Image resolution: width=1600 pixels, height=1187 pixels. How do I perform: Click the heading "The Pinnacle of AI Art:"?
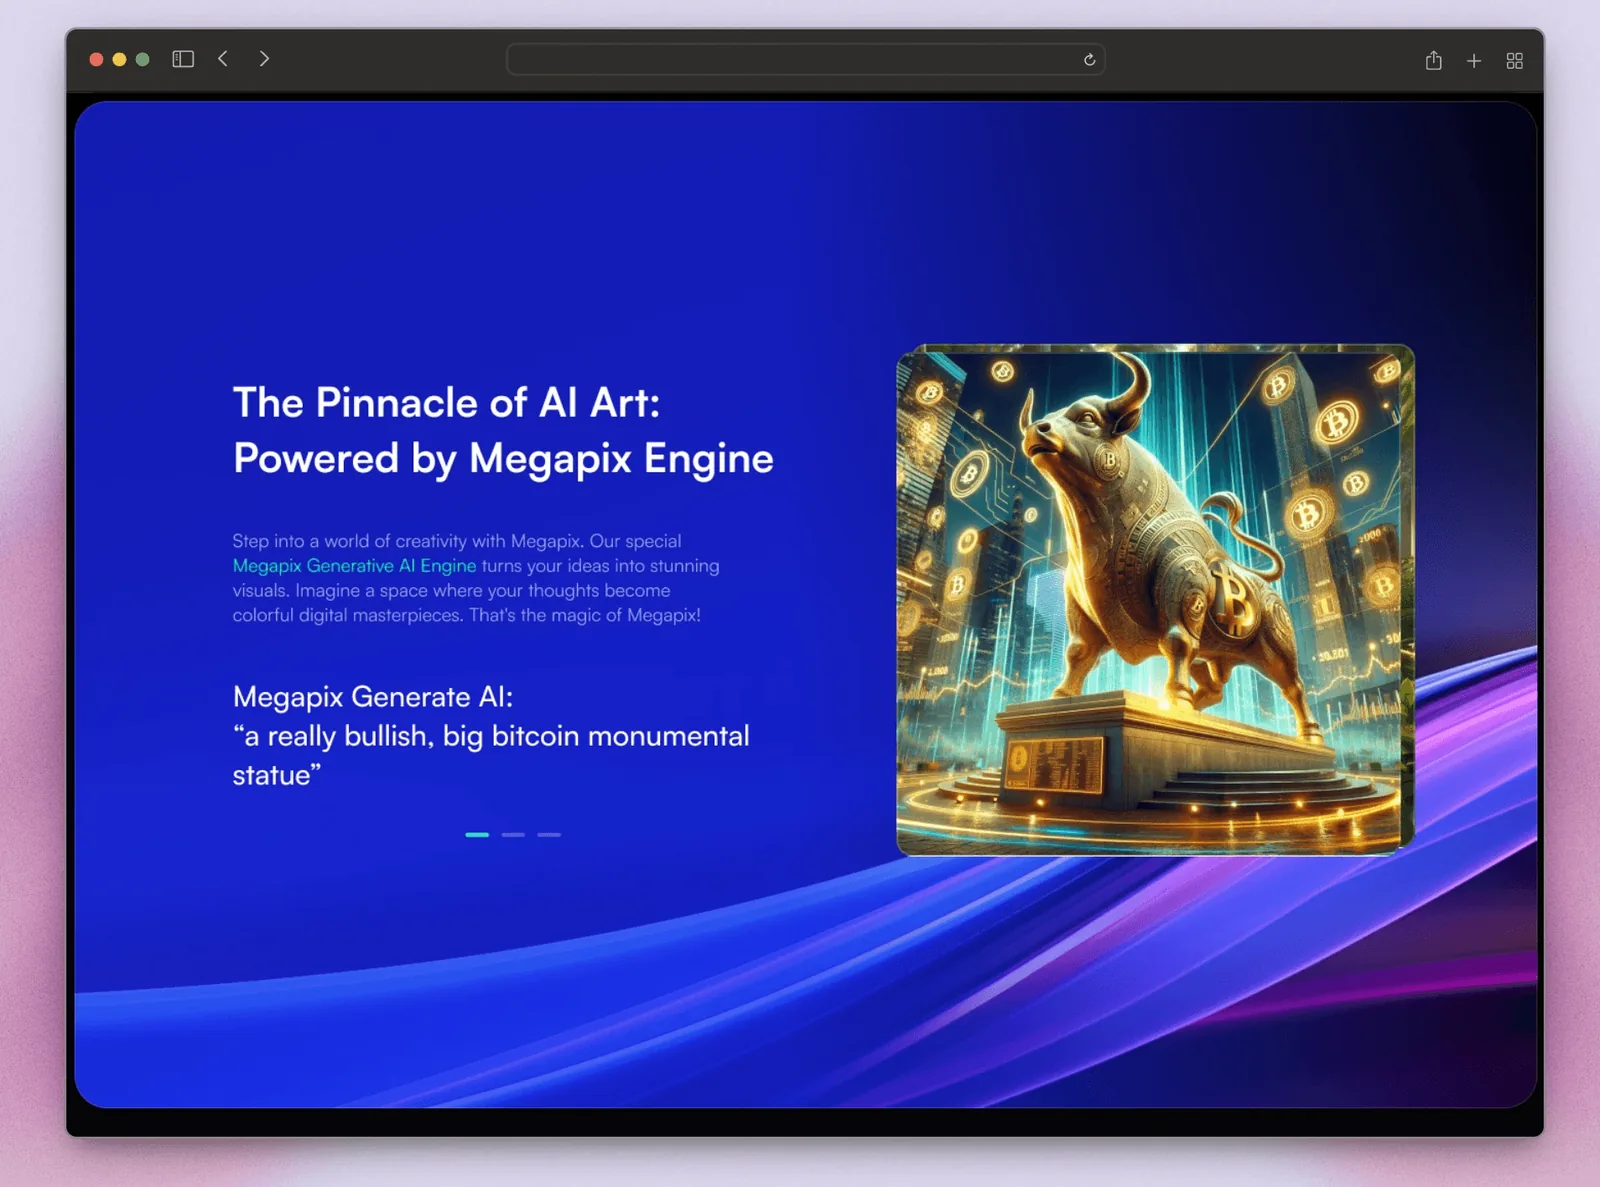click(x=447, y=403)
